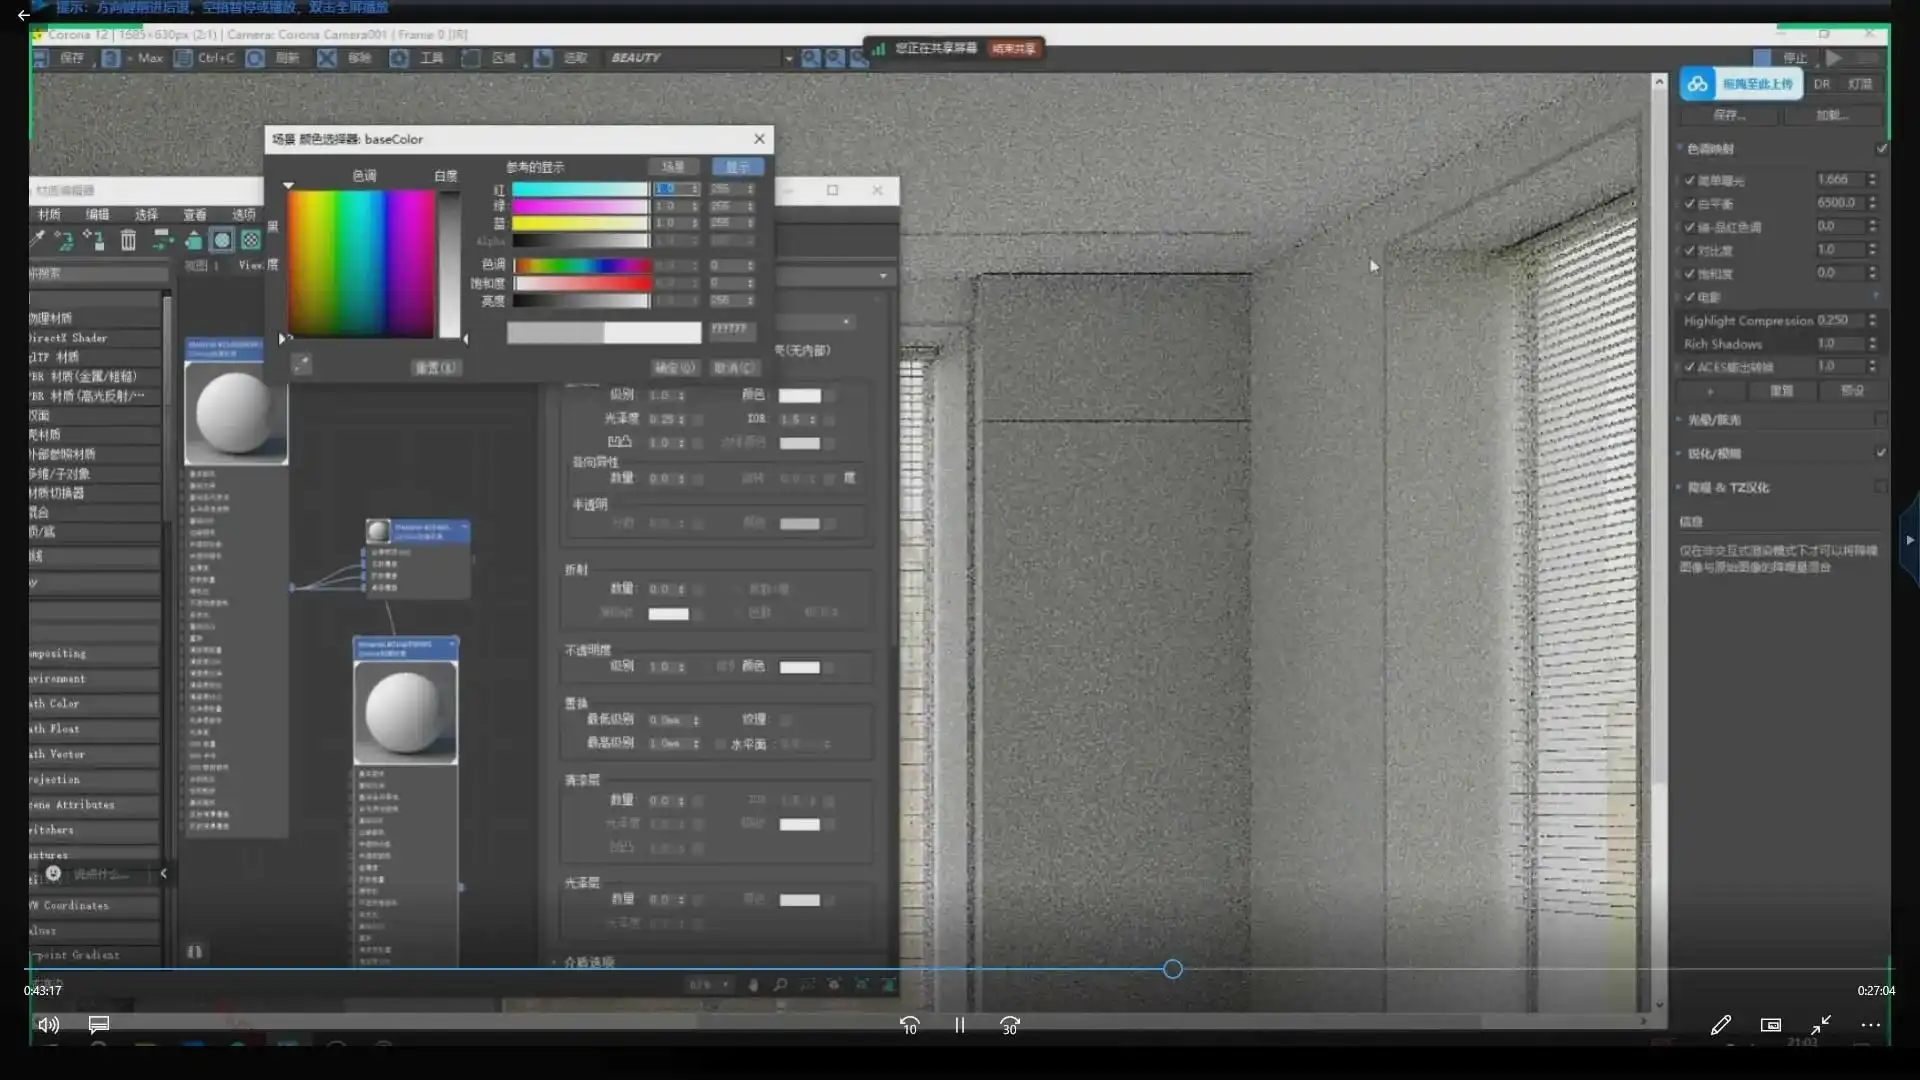
Task: Click the eyedropper pick material icon
Action: pyautogui.click(x=37, y=240)
